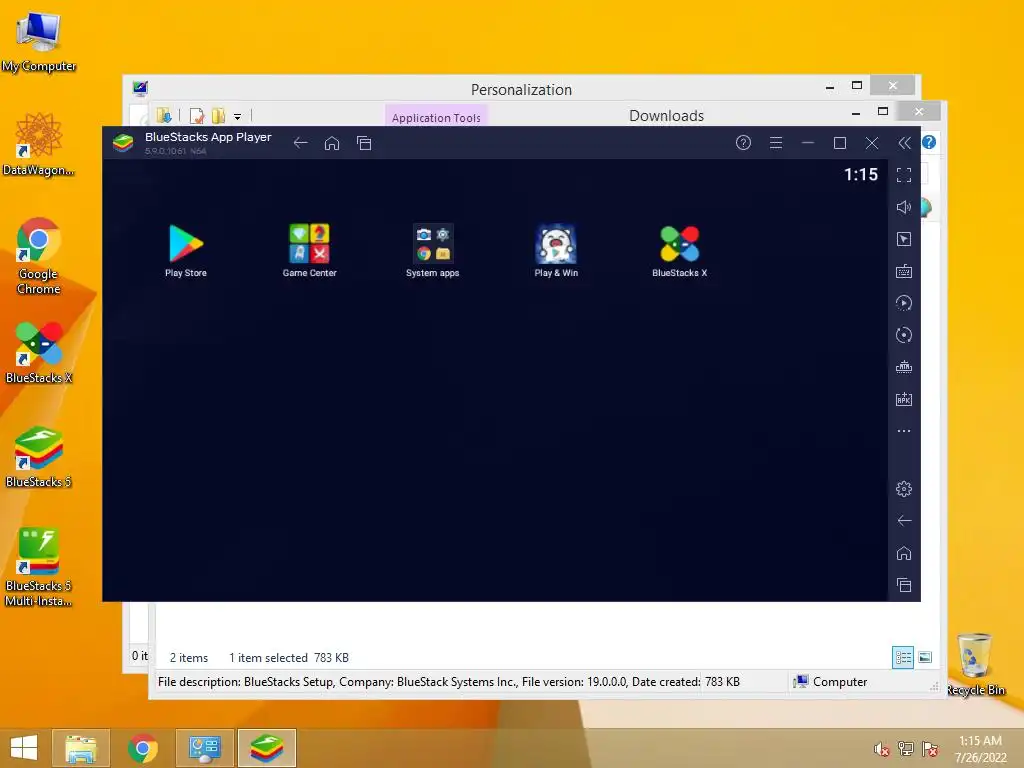Open the BlueStacks 5 desktop shortcut
Screen dimensions: 1024x768
(x=39, y=457)
